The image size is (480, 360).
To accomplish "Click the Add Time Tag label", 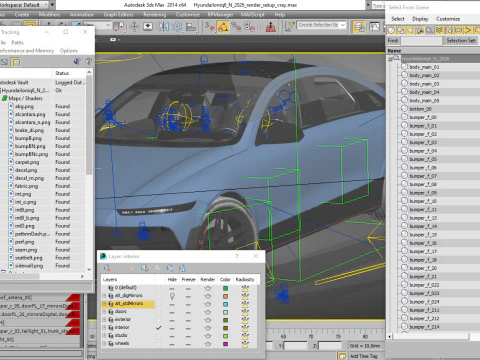I will pyautogui.click(x=364, y=356).
